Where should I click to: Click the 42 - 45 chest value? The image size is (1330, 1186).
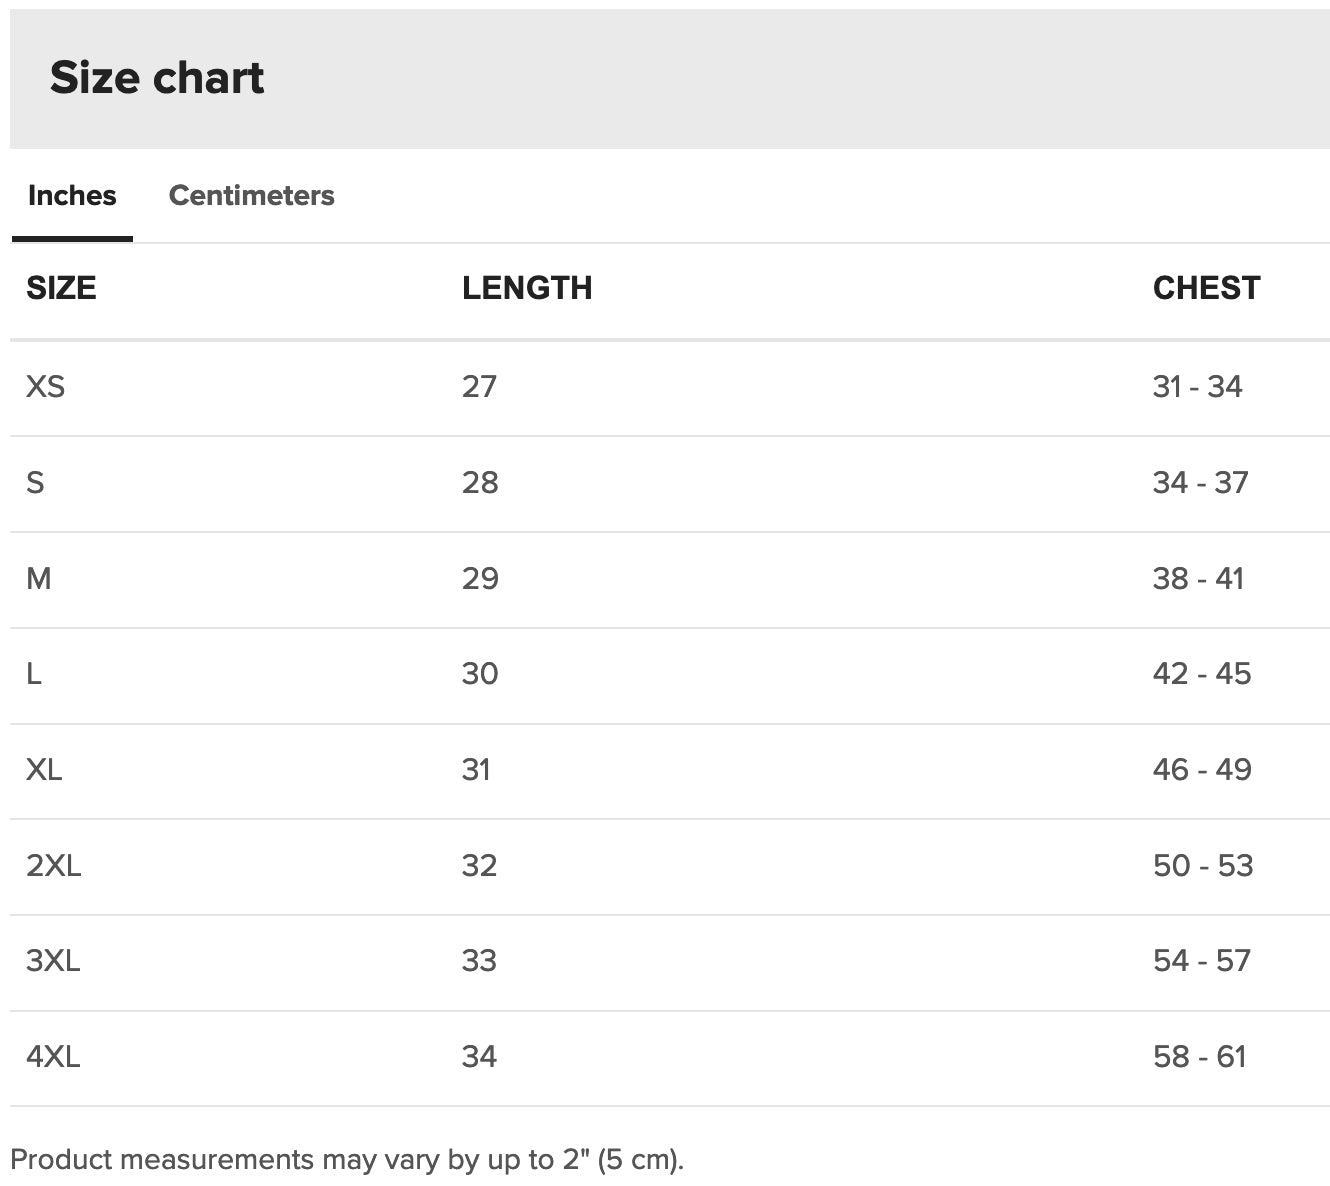1202,673
